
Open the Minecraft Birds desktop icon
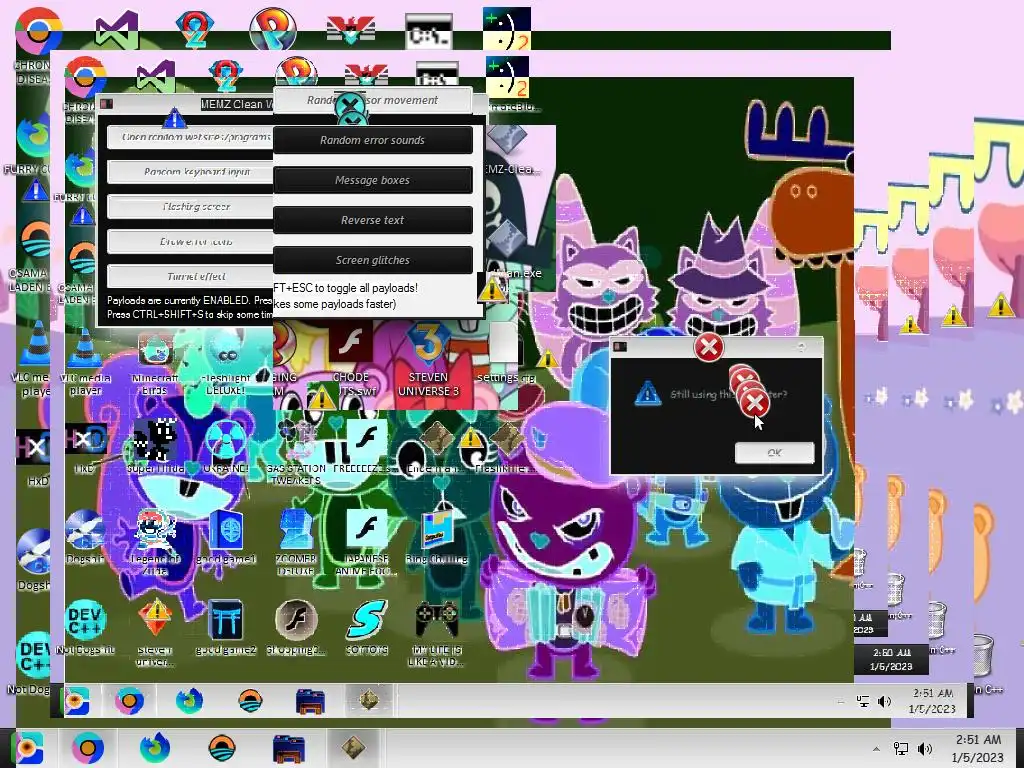tap(155, 363)
